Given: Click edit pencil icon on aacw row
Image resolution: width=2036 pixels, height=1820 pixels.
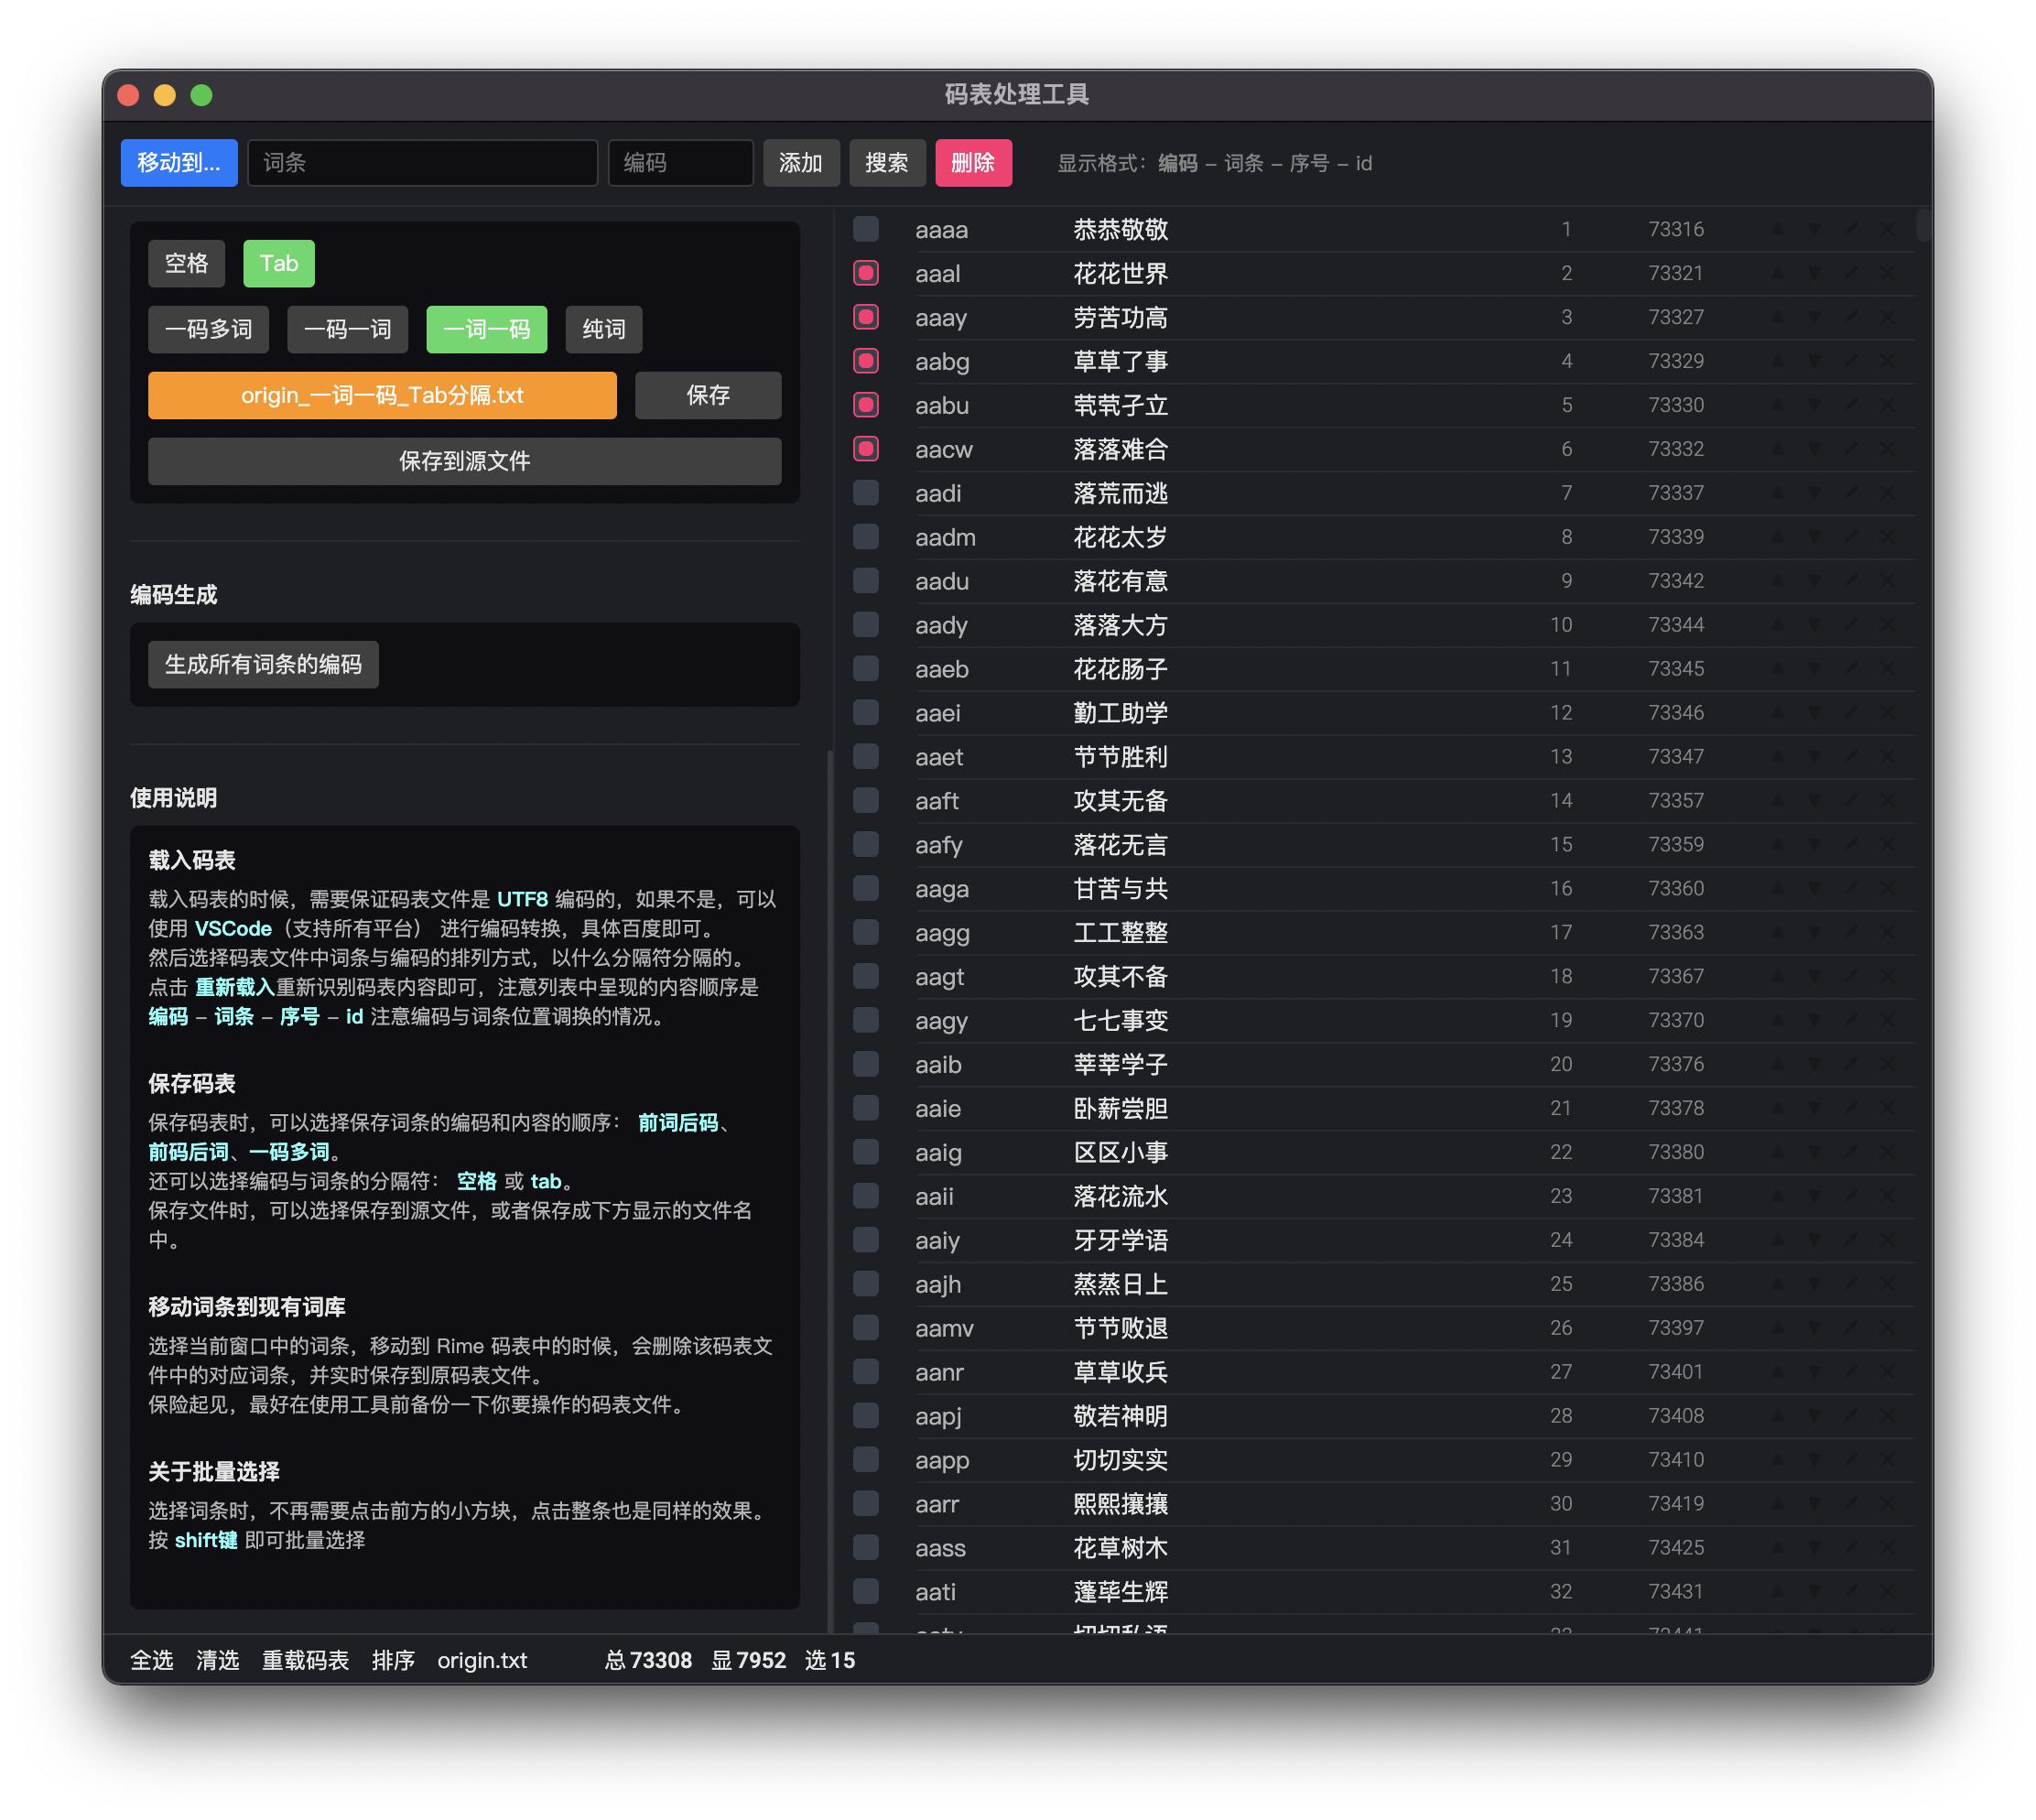Looking at the screenshot, I should 1851,449.
